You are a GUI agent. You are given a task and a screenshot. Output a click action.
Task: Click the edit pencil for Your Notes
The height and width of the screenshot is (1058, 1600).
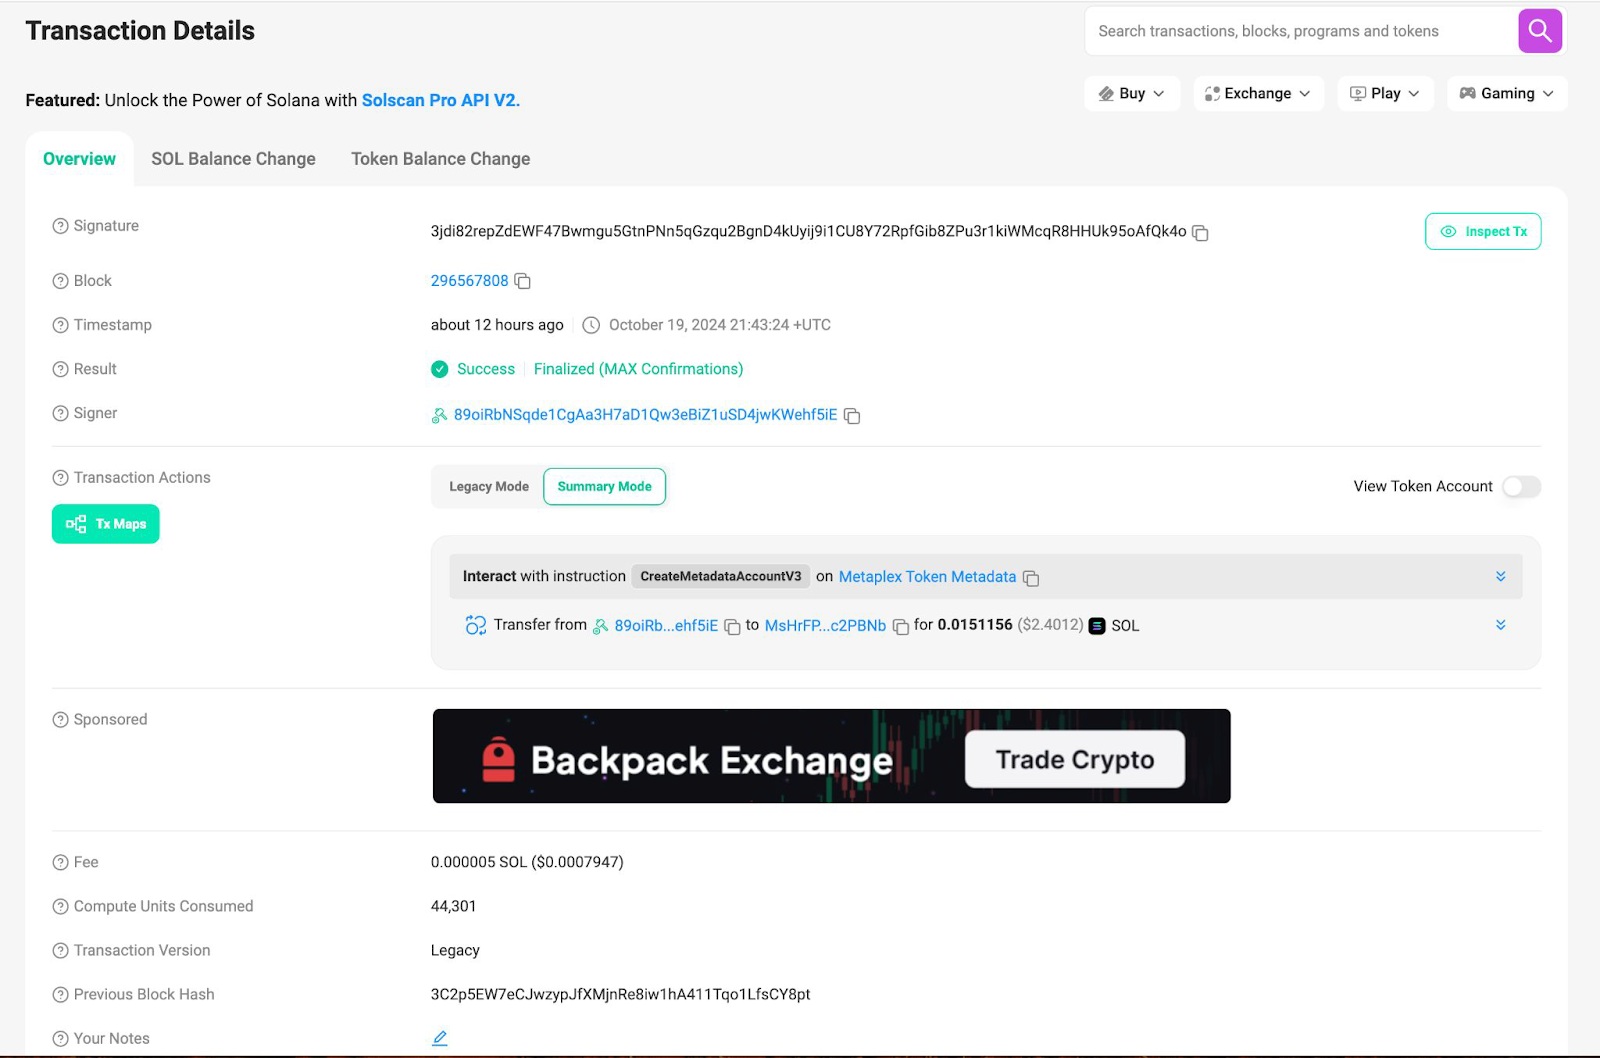(x=439, y=1037)
